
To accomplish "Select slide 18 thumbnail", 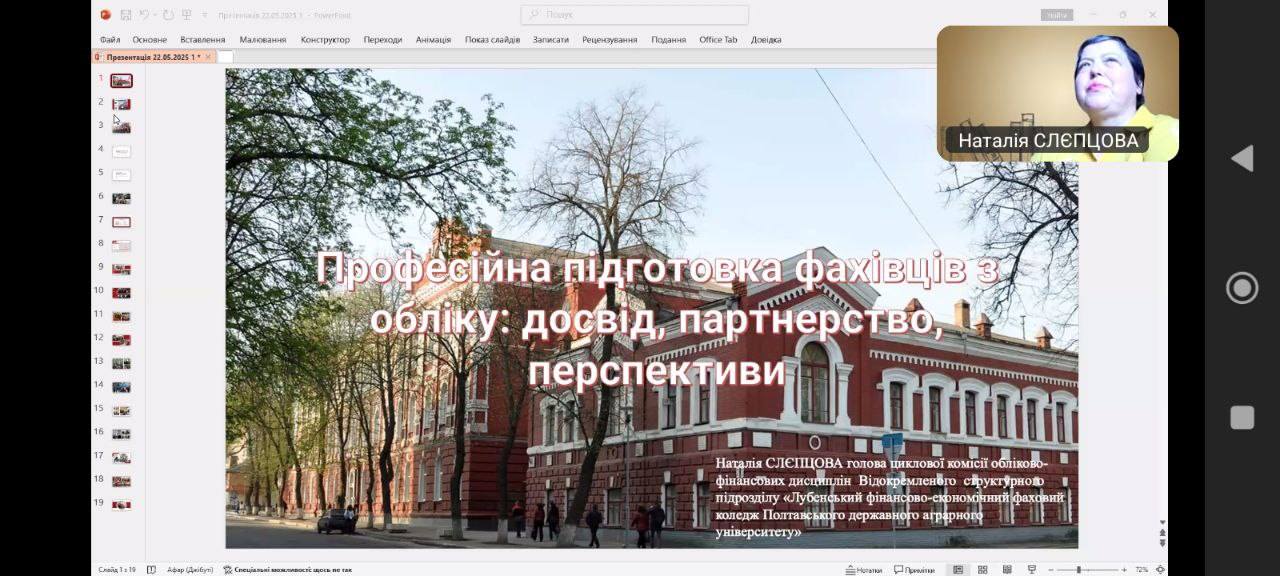I will click(121, 481).
